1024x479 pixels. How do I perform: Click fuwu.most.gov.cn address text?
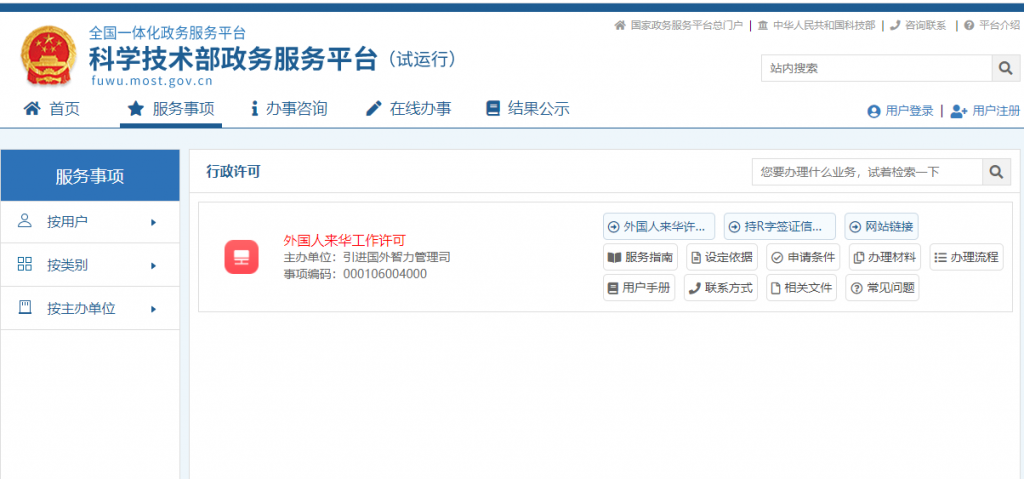click(152, 82)
